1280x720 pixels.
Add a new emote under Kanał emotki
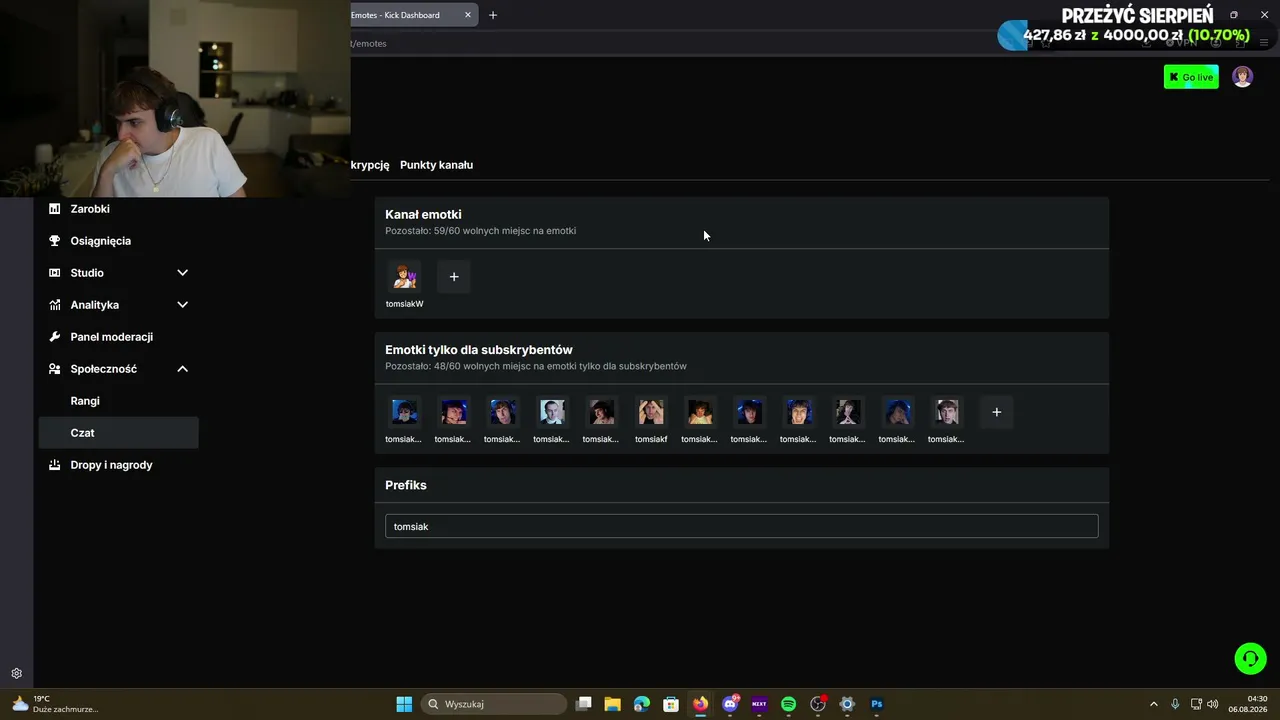click(454, 277)
